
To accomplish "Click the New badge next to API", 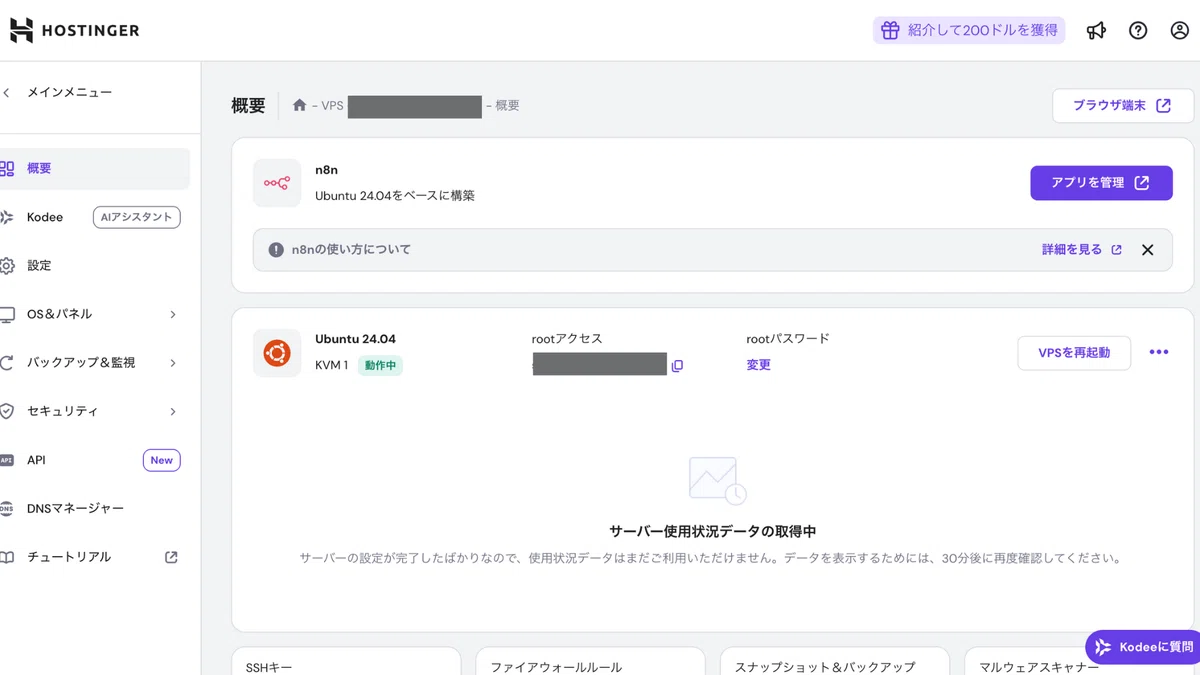I will (x=162, y=460).
